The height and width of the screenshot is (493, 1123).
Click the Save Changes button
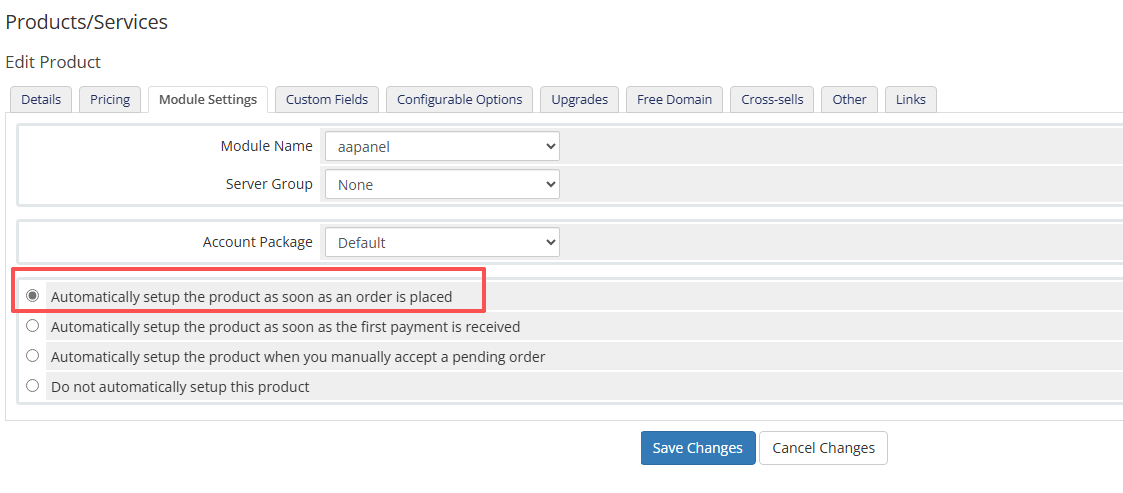tap(697, 448)
